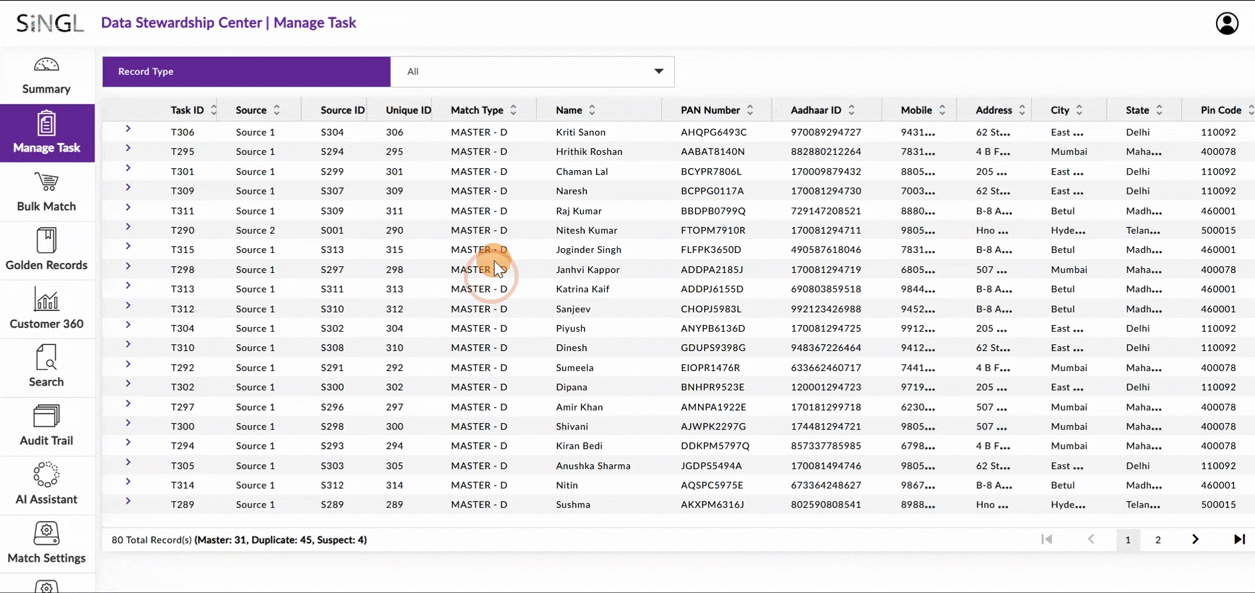Open the Customer 360 view
This screenshot has width=1255, height=593.
(46, 308)
